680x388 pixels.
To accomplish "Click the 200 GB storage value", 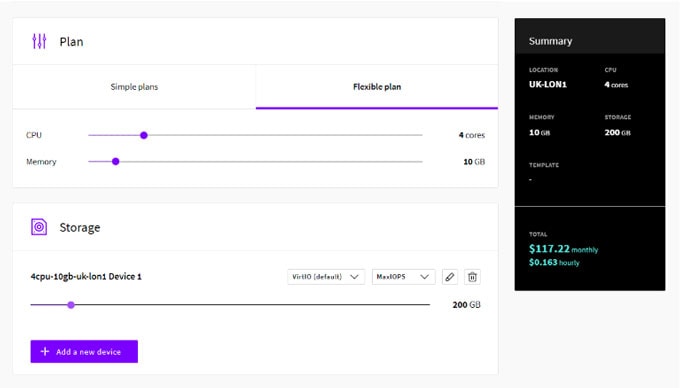I will (466, 305).
